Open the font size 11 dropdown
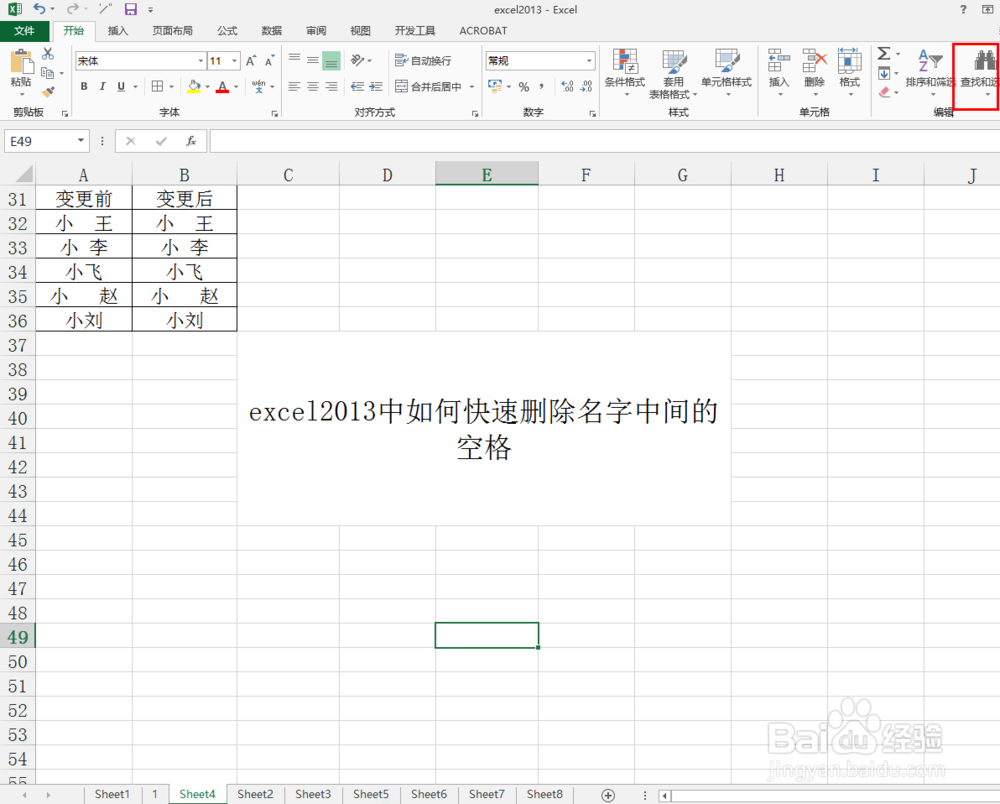The width and height of the screenshot is (1000, 804). coord(235,61)
